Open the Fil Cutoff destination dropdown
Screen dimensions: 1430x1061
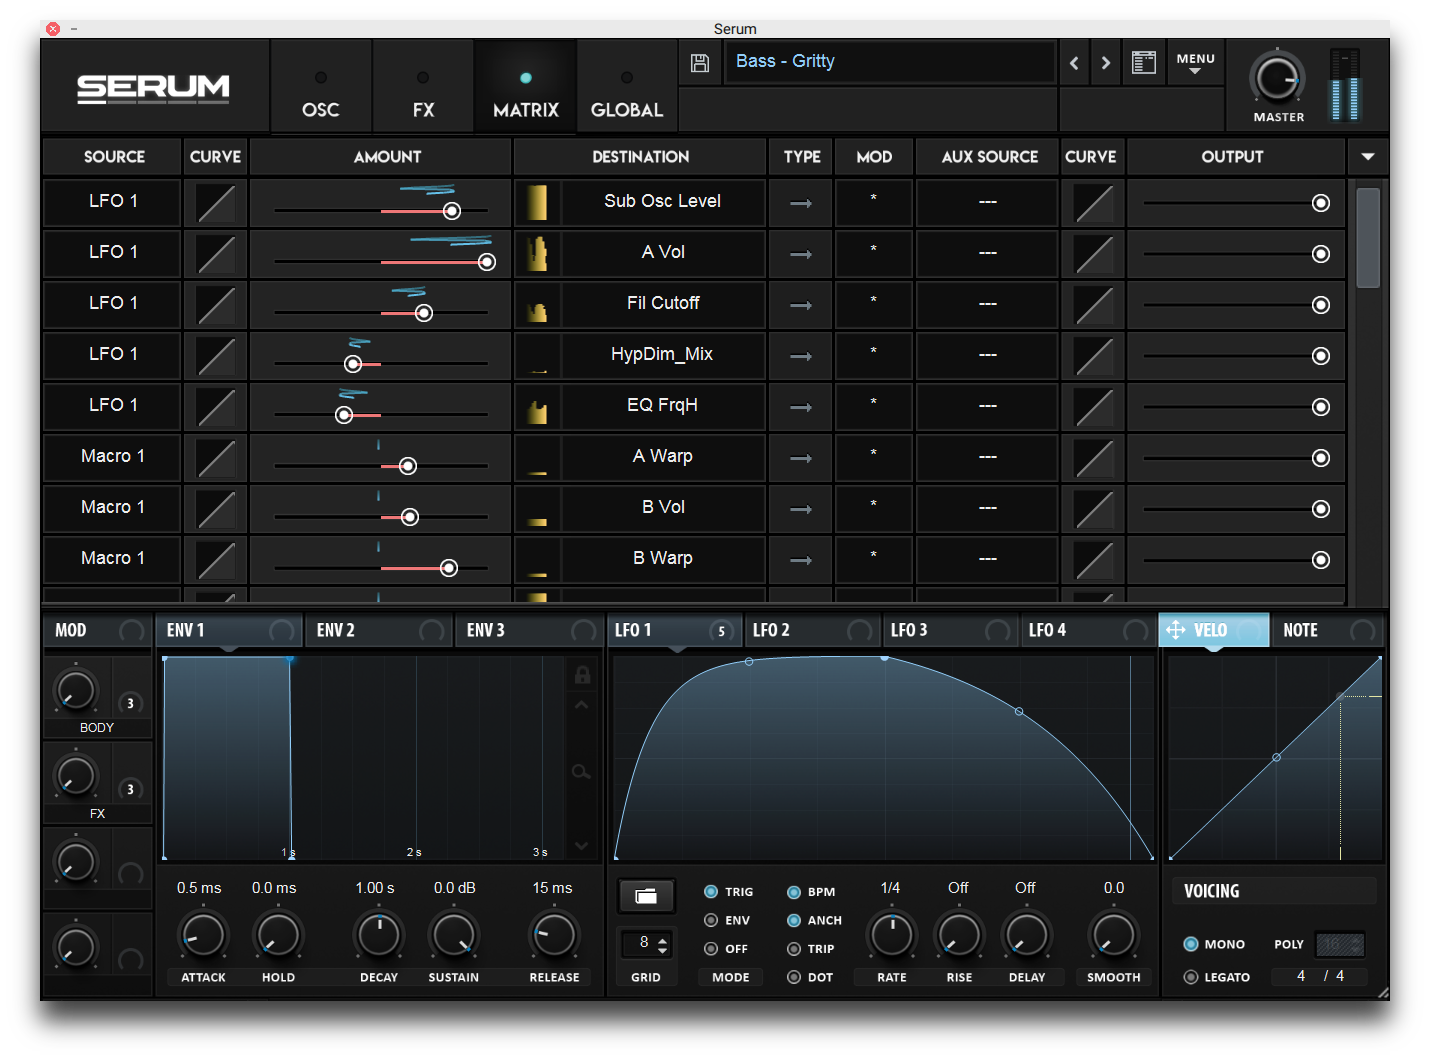(x=662, y=304)
